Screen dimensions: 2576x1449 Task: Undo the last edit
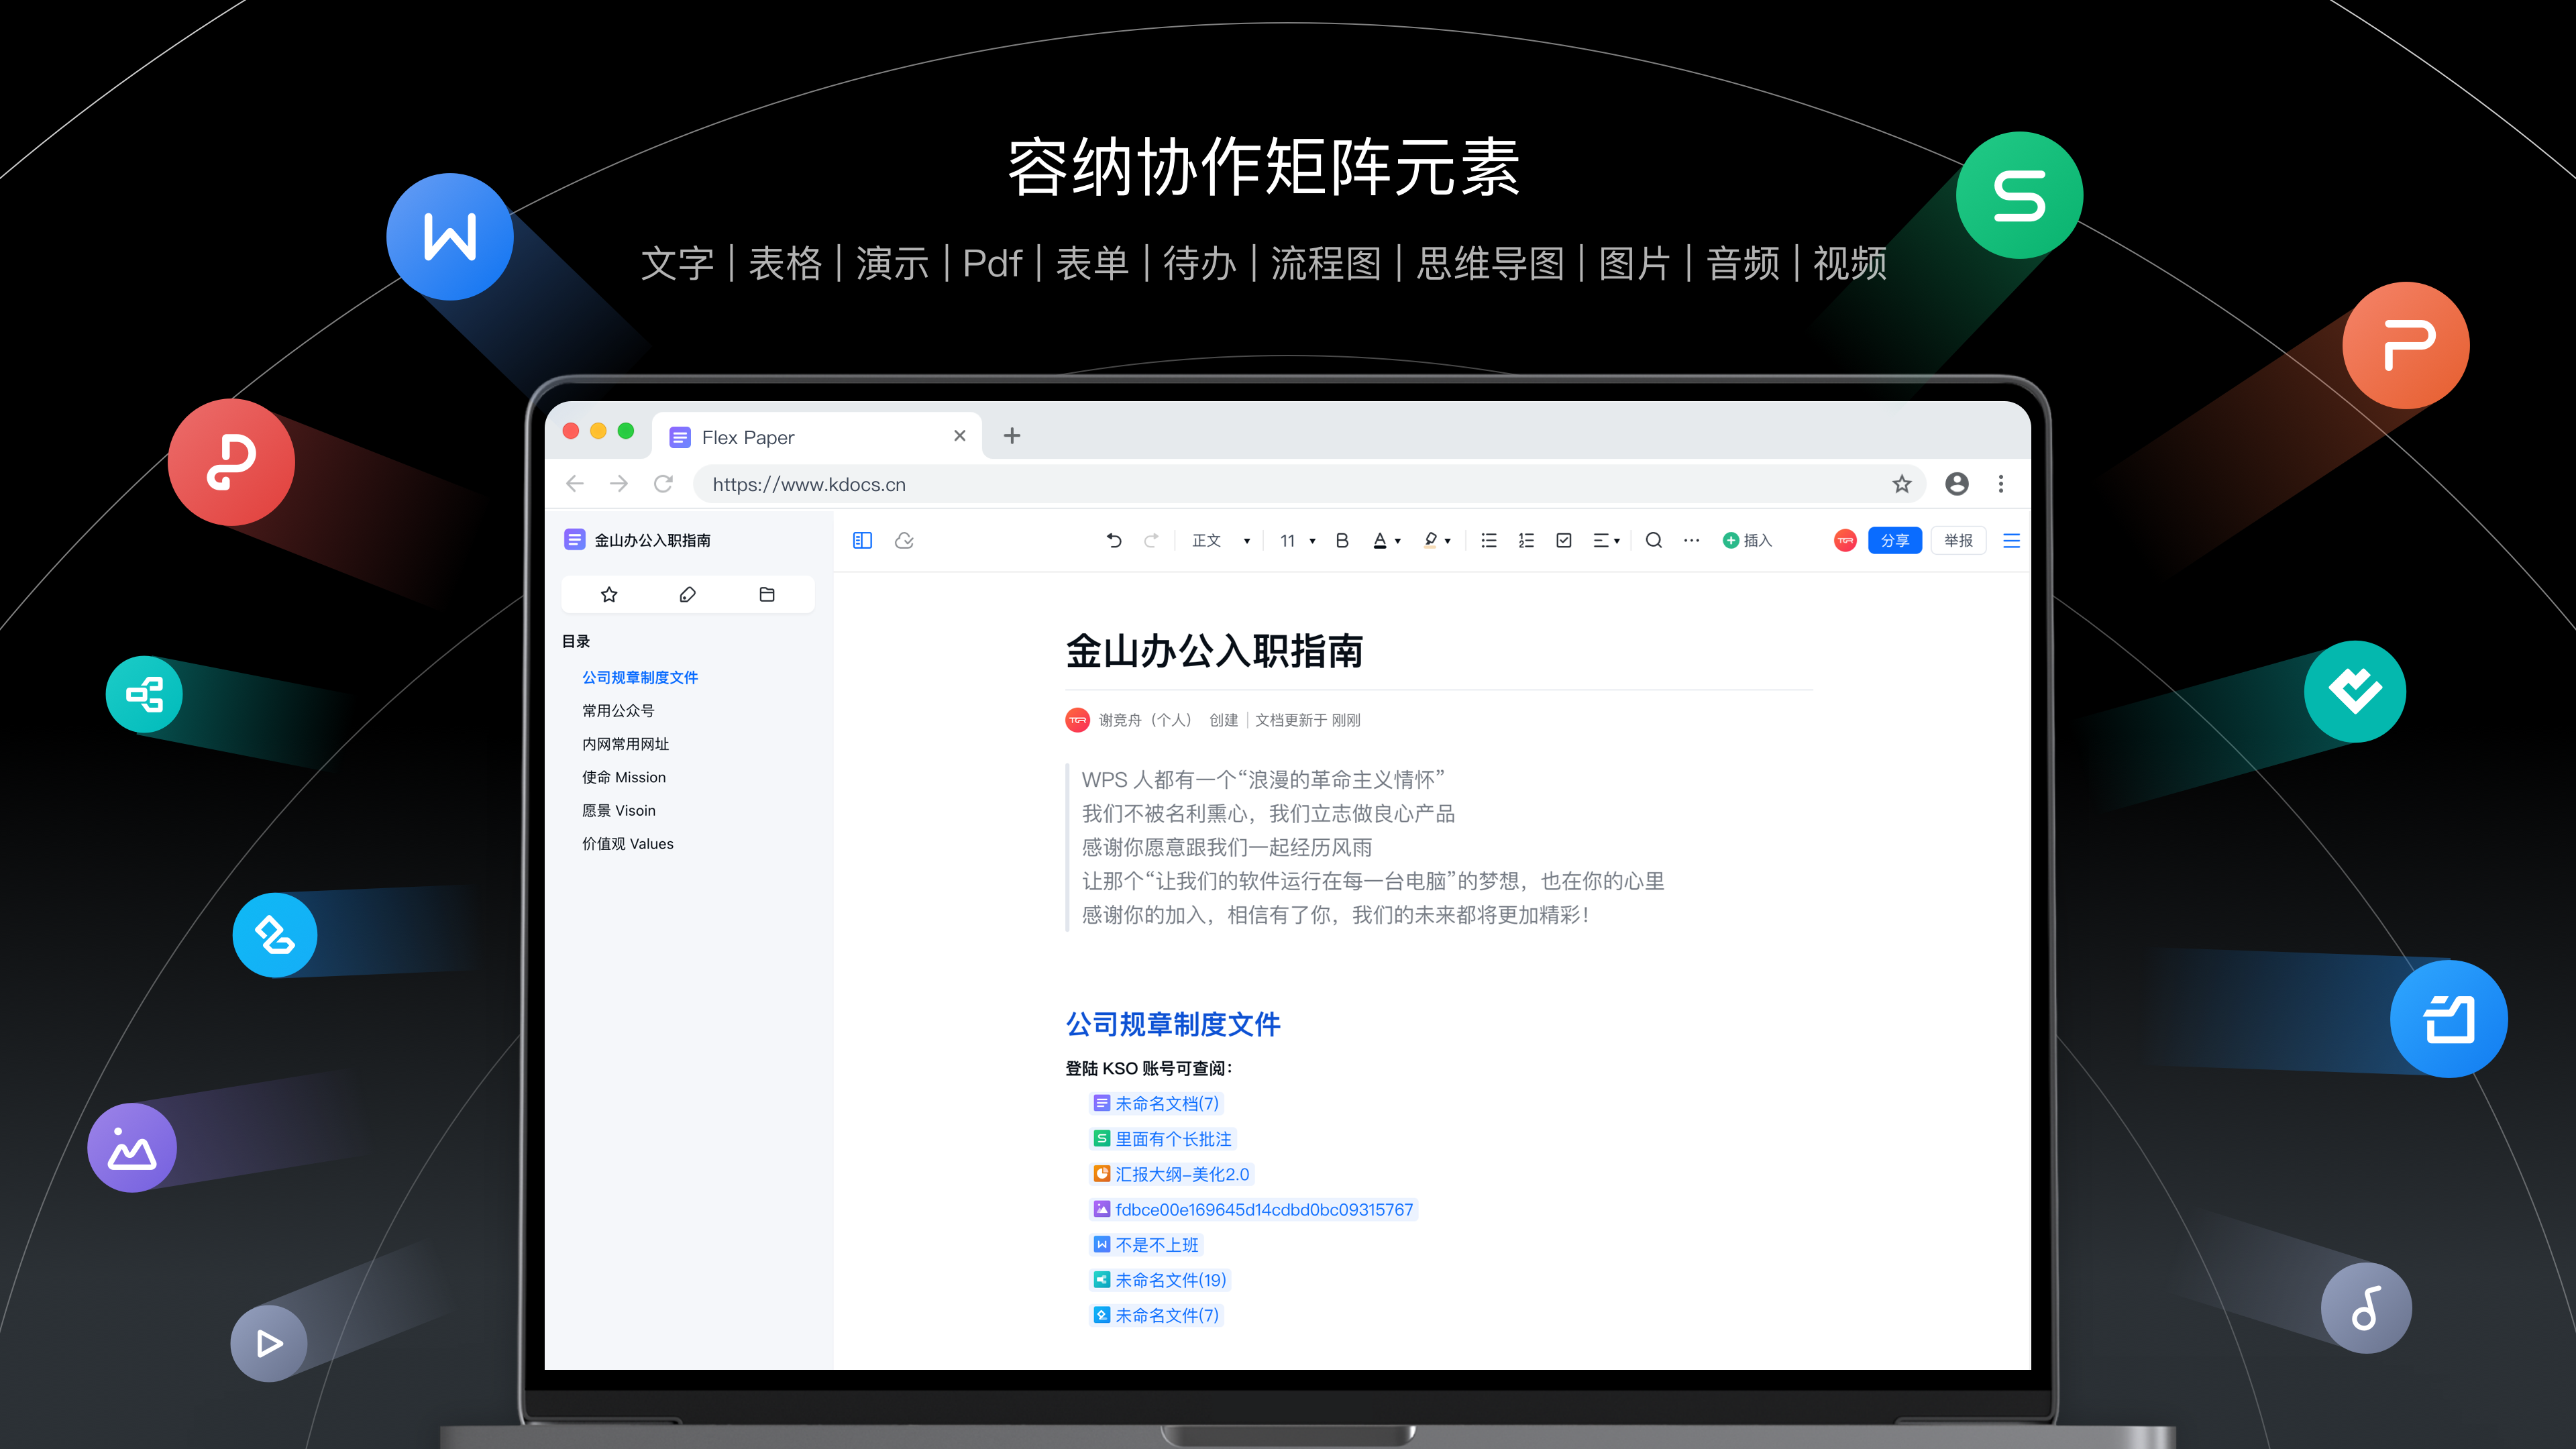1114,540
